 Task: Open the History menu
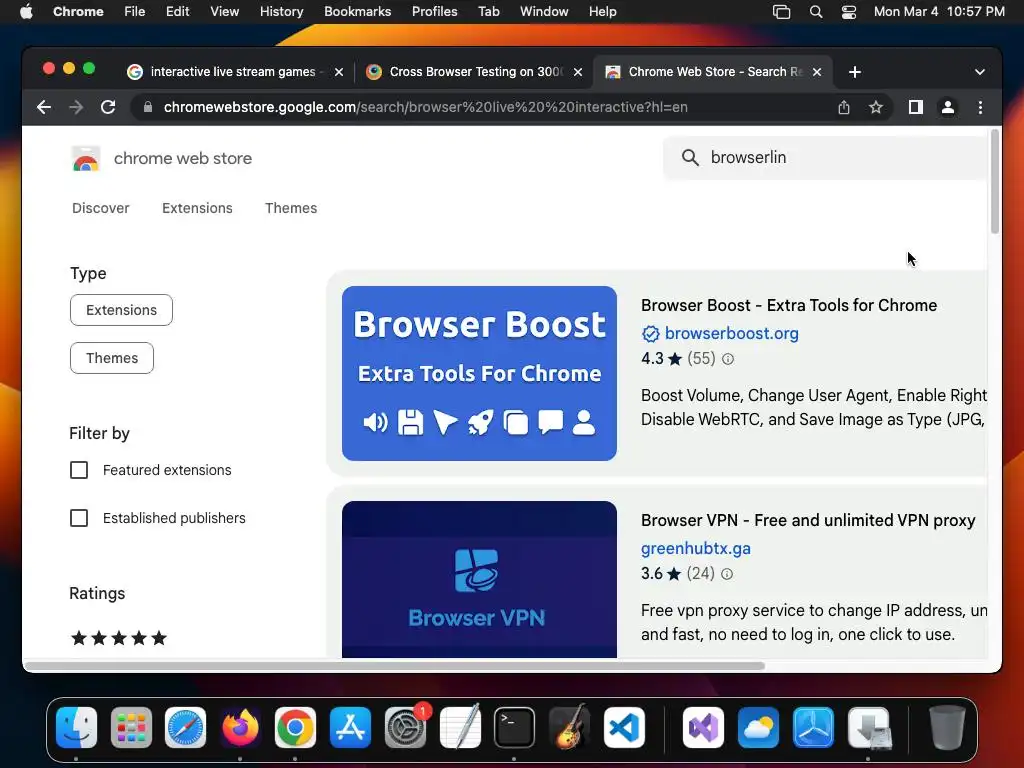point(281,12)
